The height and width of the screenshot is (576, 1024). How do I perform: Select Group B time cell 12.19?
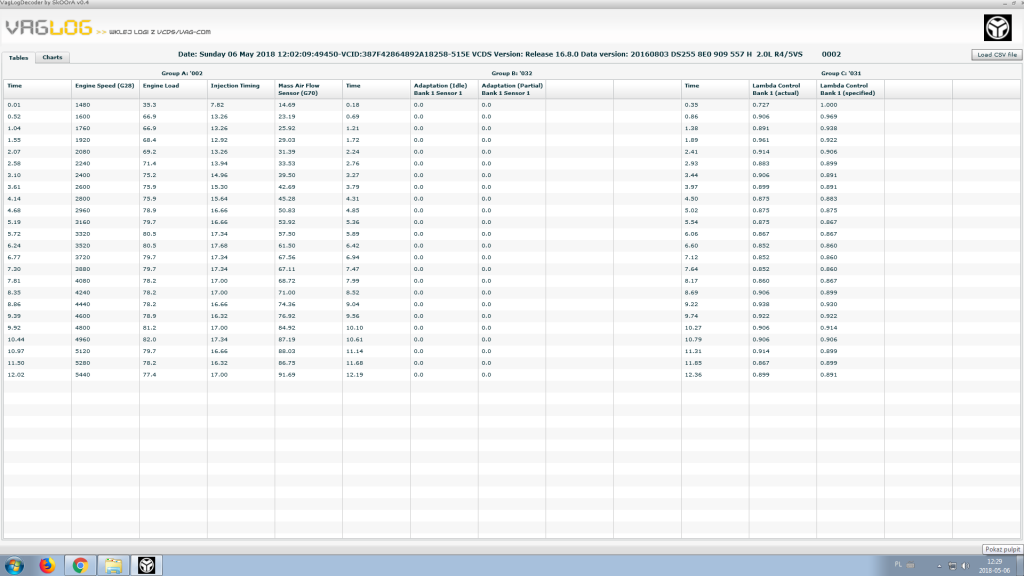coord(355,375)
